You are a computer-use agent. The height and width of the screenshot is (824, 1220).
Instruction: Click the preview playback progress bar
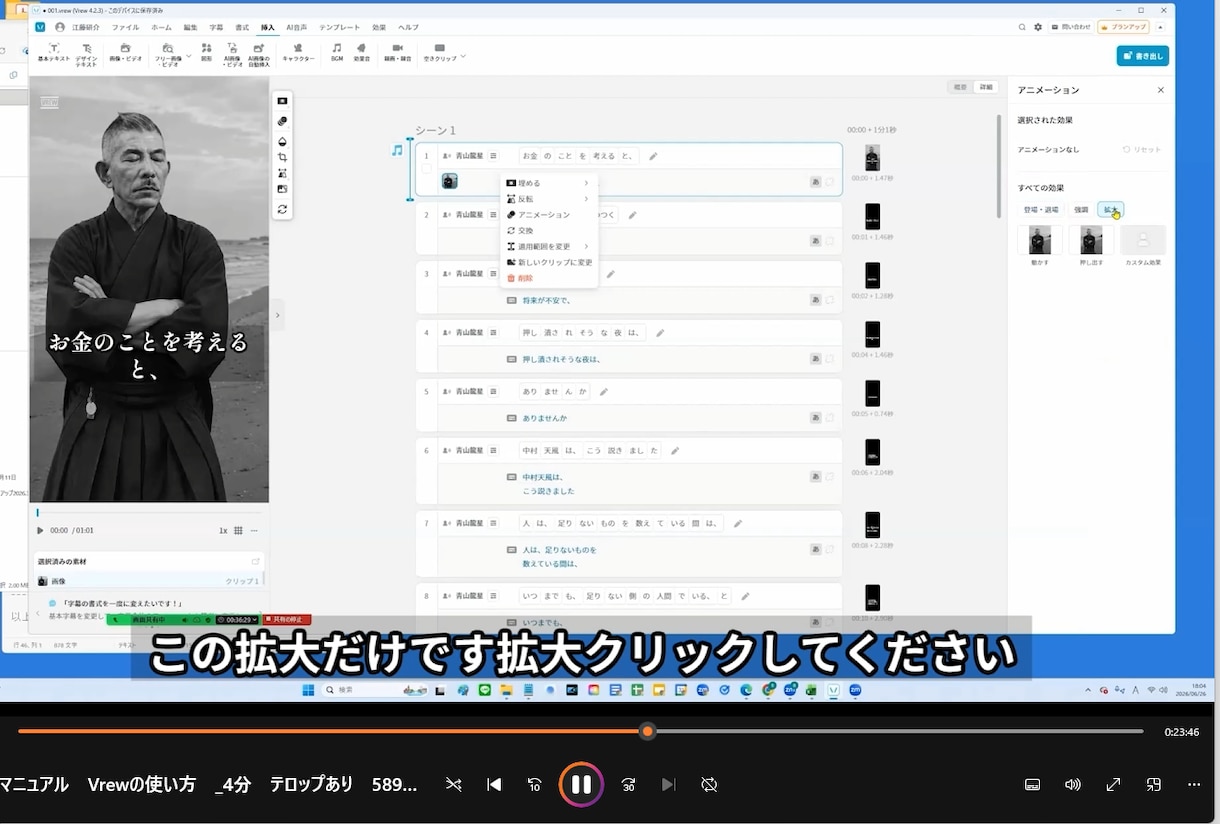(x=150, y=512)
